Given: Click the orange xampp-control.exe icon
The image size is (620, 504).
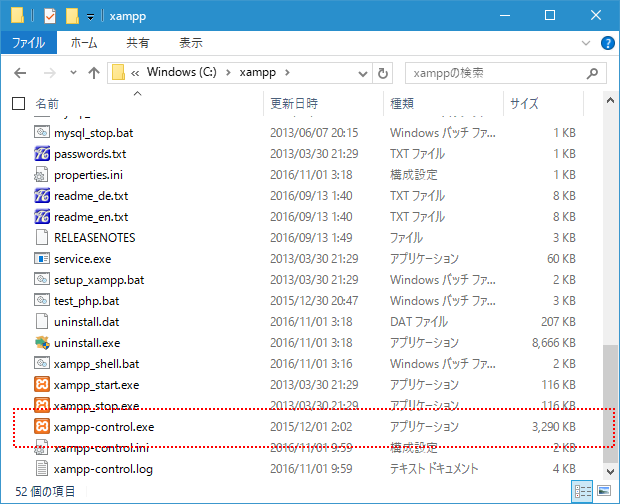Looking at the screenshot, I should 42,426.
